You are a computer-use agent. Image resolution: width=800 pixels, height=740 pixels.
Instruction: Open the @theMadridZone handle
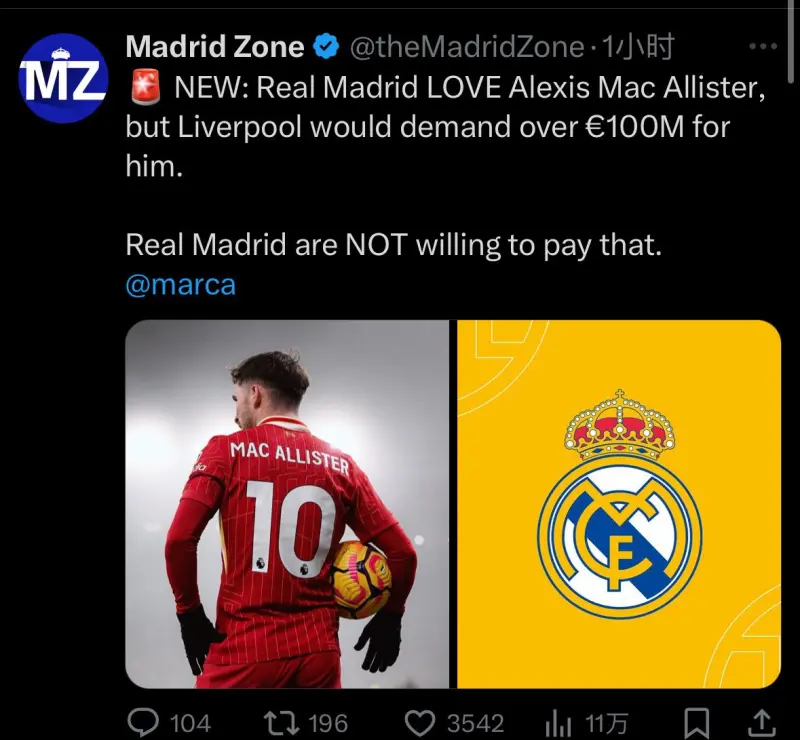click(467, 47)
